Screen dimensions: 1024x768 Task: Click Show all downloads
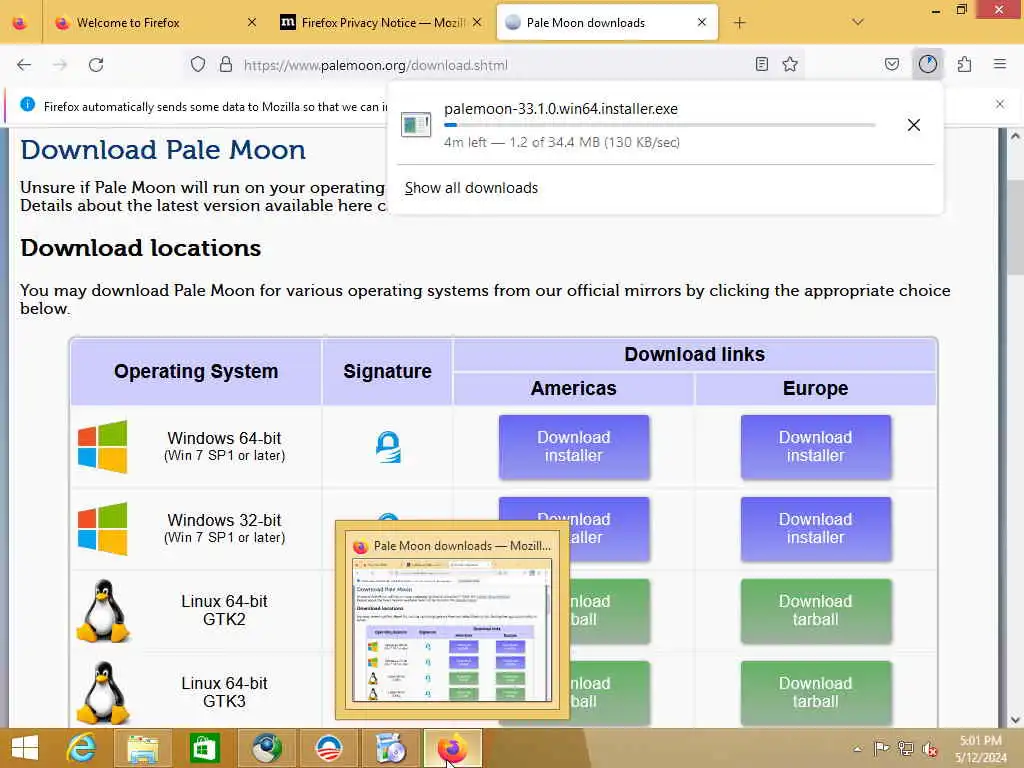click(x=471, y=188)
